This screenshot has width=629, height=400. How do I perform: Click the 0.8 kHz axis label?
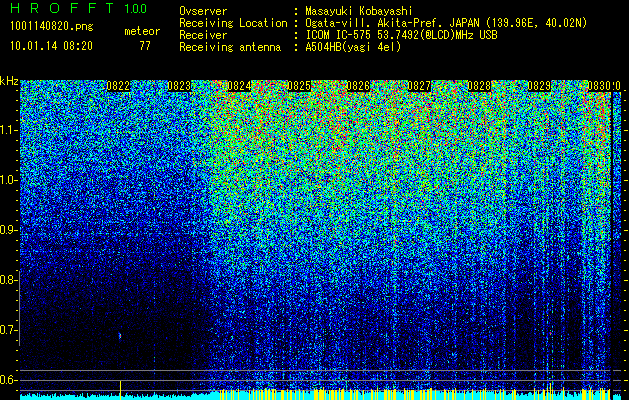pos(9,280)
